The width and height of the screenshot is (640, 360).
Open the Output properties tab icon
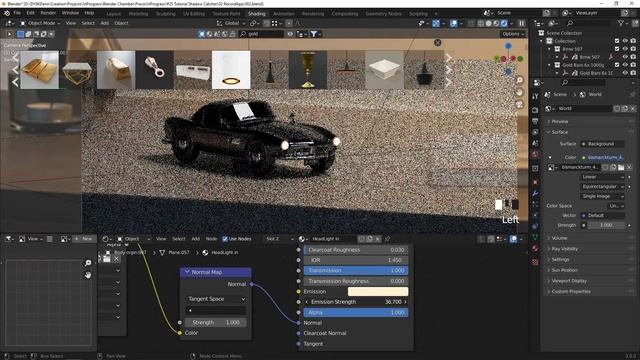(535, 121)
